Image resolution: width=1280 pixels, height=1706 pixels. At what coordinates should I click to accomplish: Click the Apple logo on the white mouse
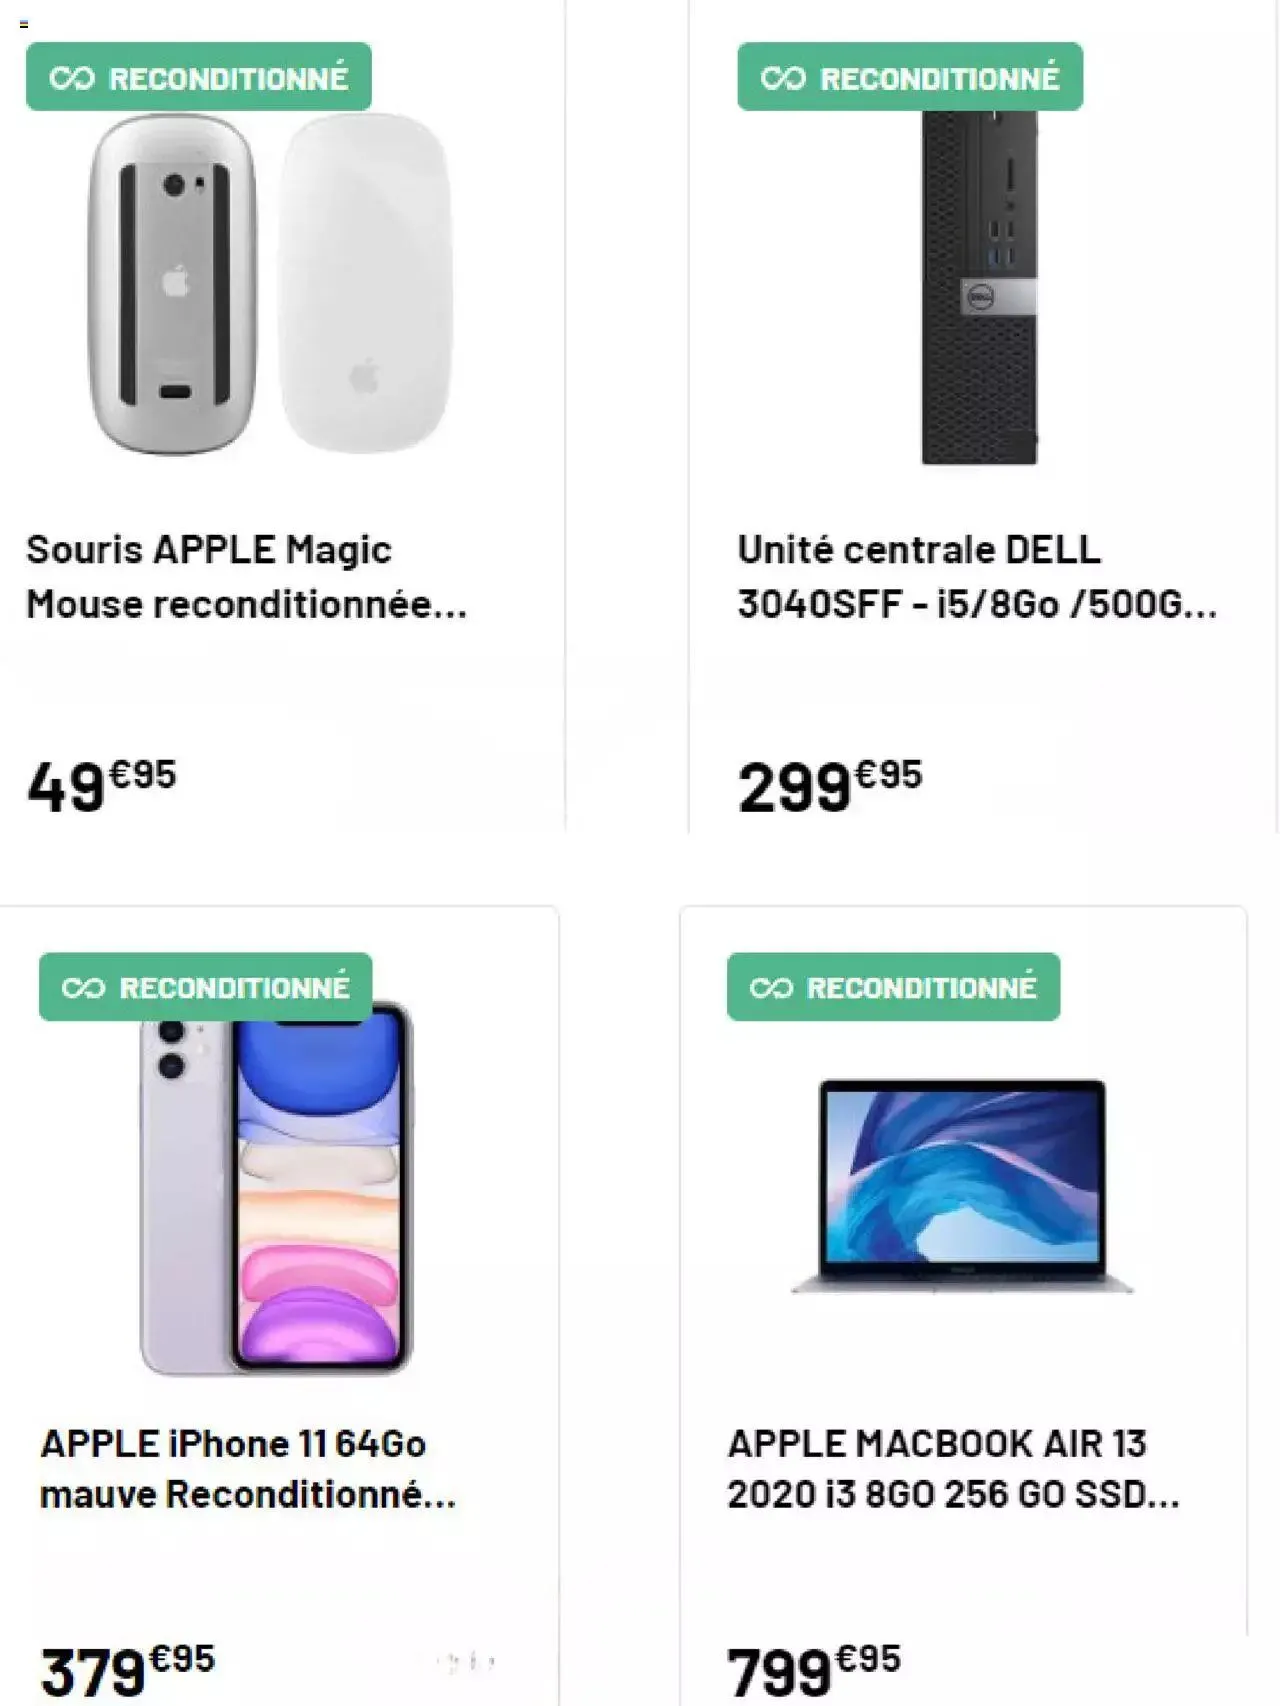(364, 378)
